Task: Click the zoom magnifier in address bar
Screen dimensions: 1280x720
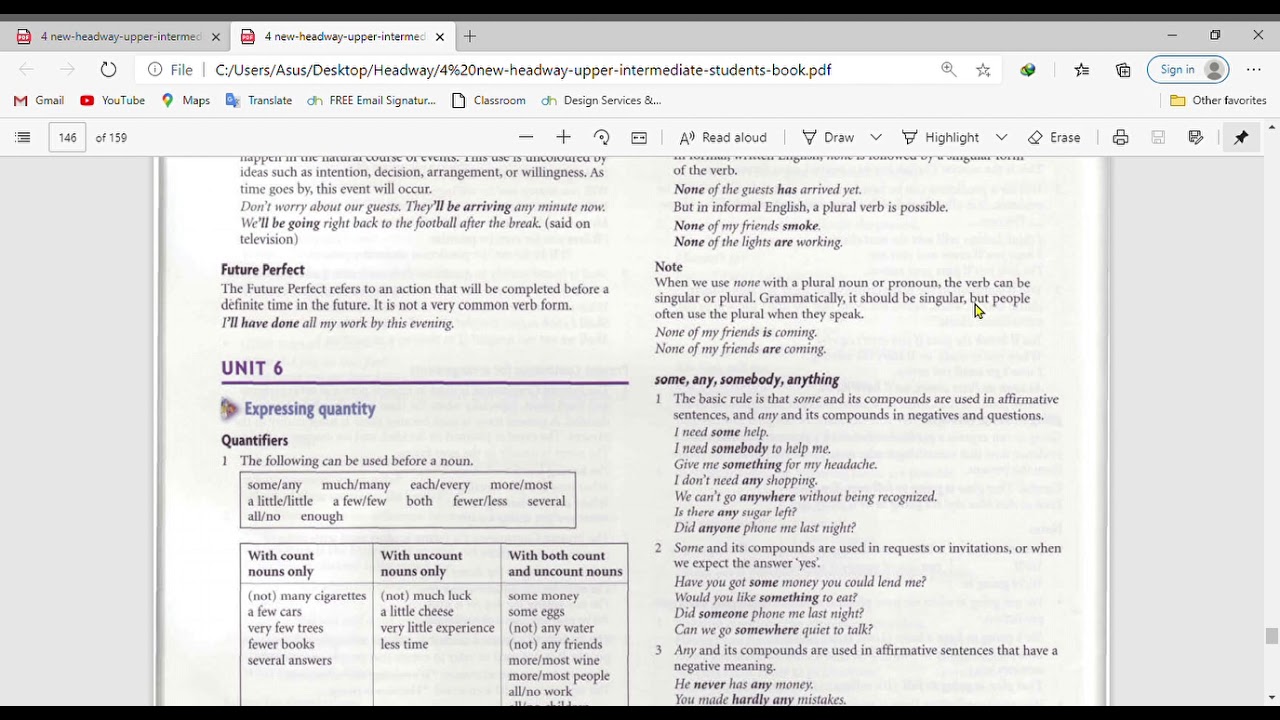Action: (x=948, y=70)
